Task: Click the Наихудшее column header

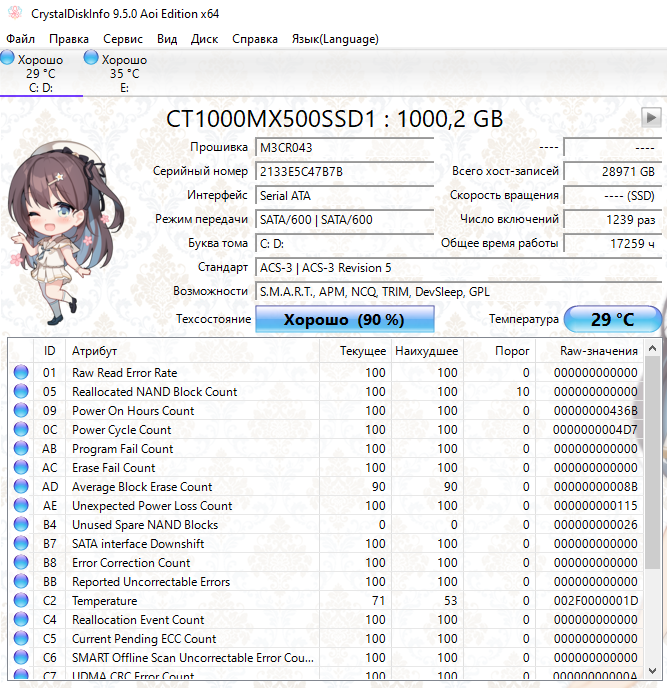Action: [x=427, y=351]
